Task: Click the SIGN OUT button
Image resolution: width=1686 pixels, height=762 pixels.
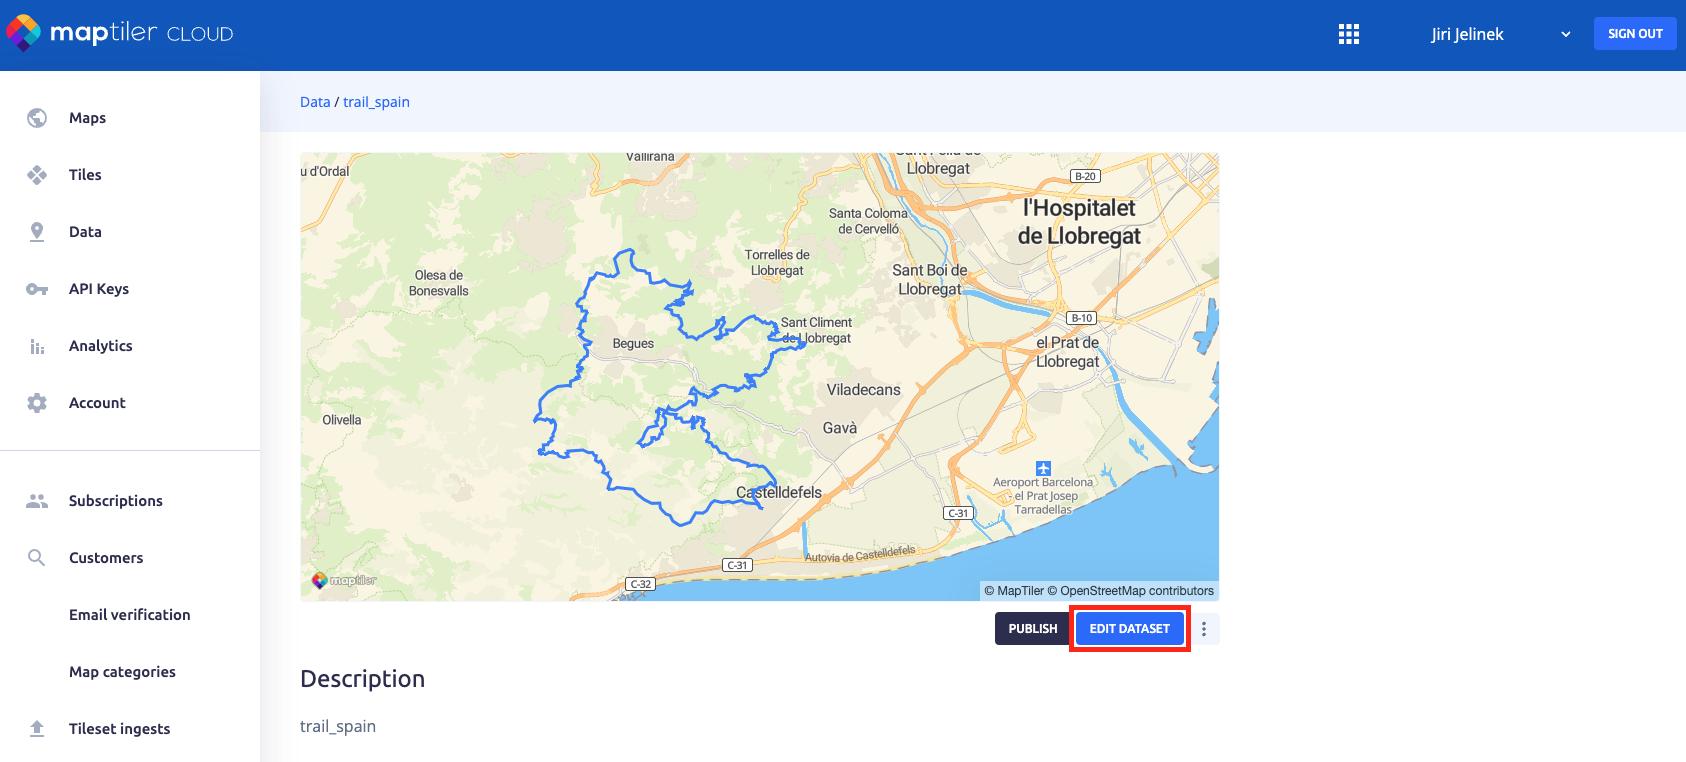Action: (x=1635, y=34)
